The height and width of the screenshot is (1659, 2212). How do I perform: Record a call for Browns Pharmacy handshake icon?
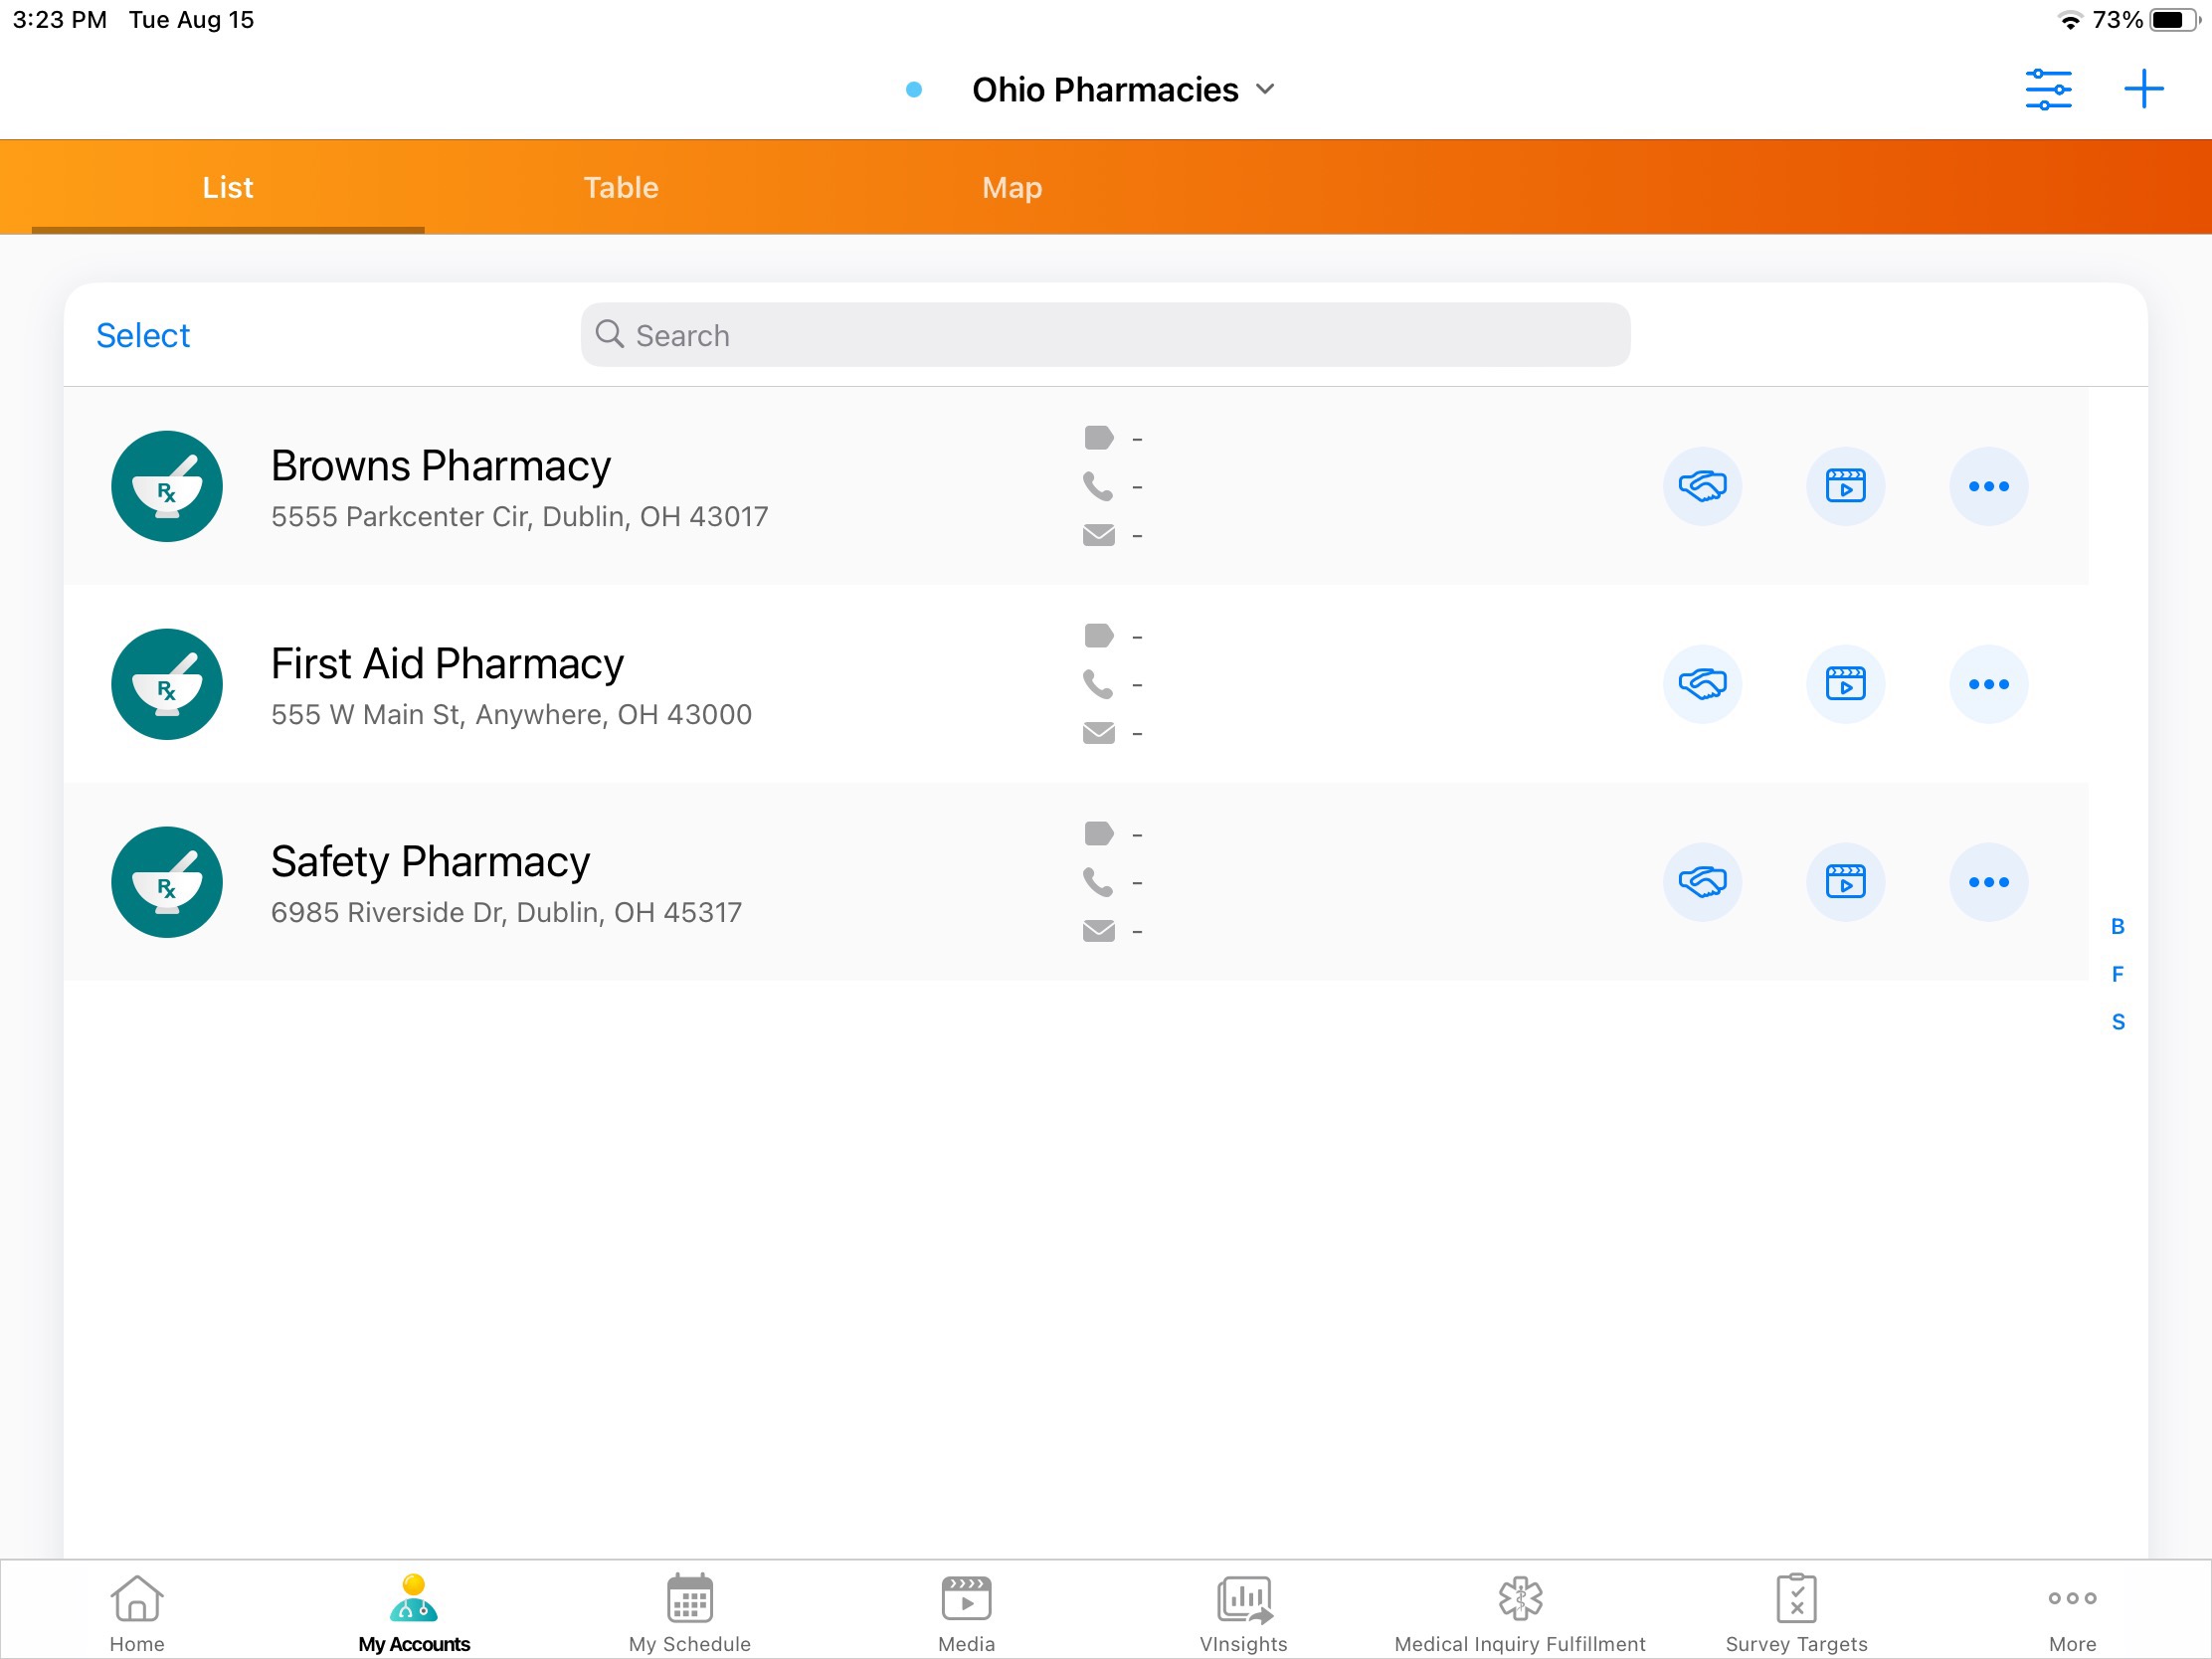coord(1702,486)
